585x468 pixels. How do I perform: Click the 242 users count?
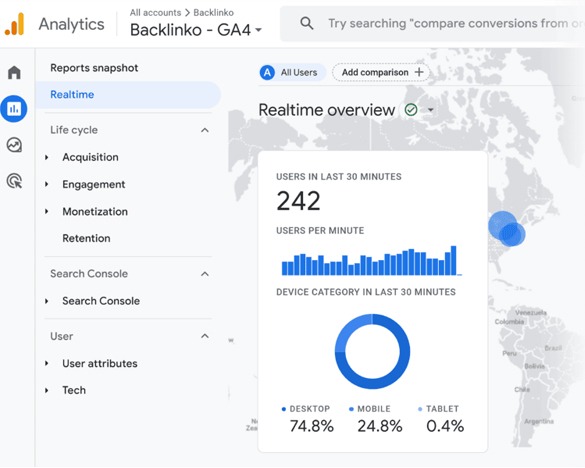pos(298,201)
